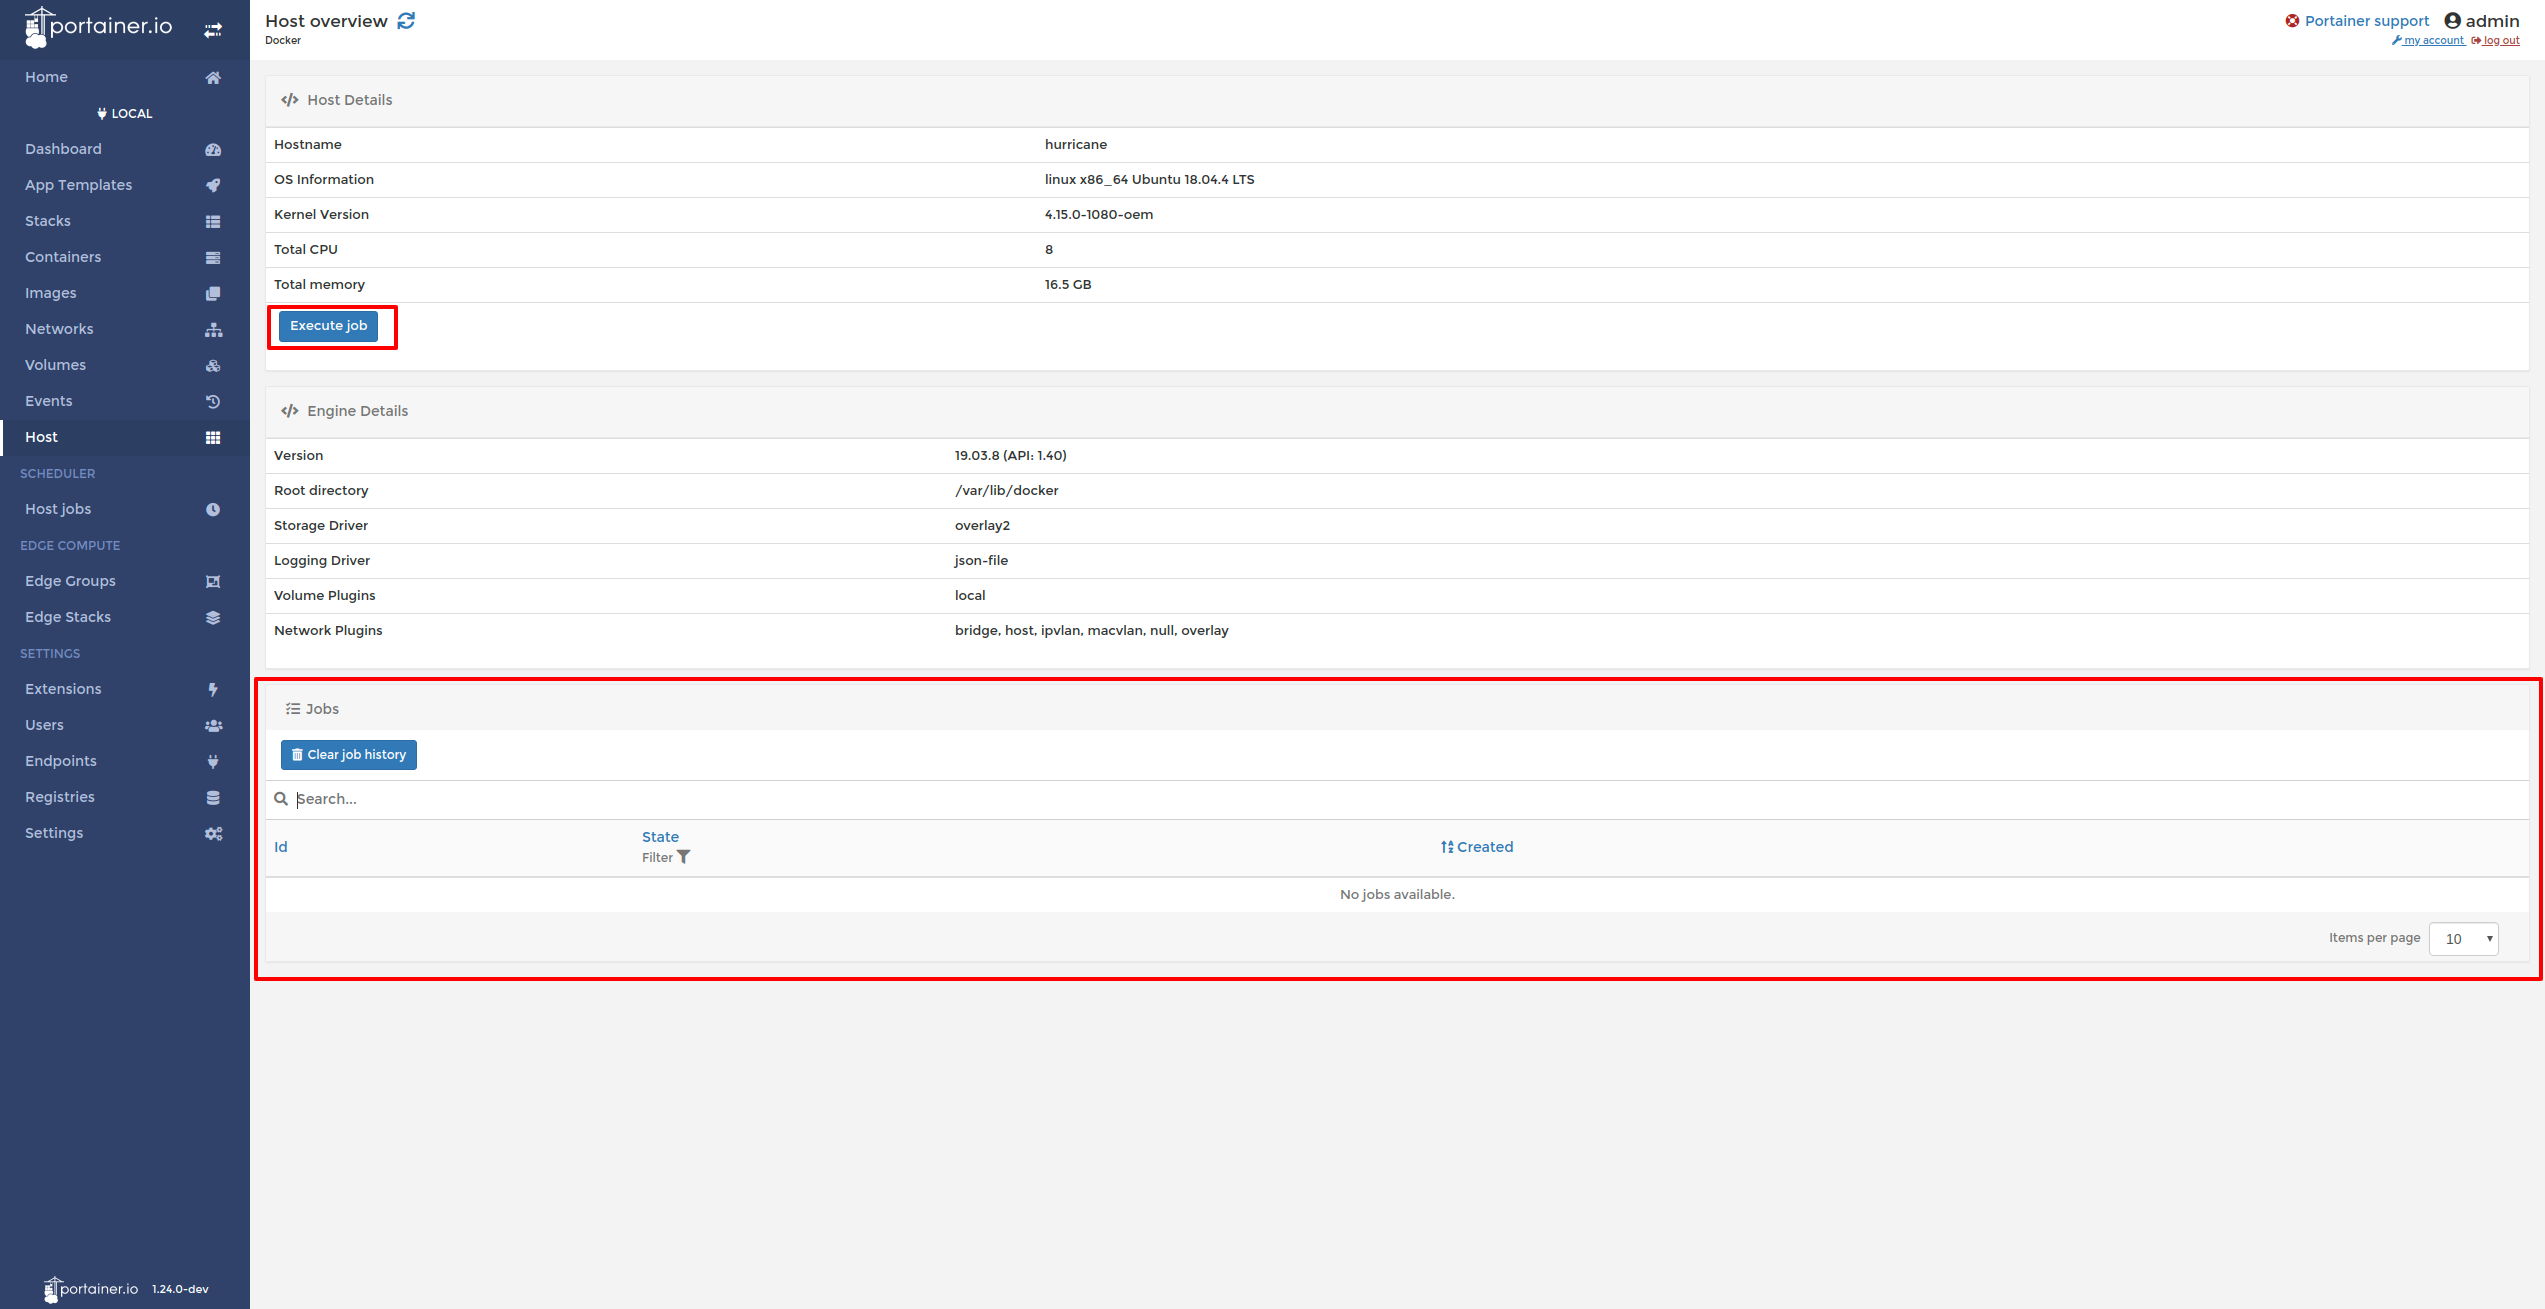2545x1309 pixels.
Task: Select the Edge Groups icon
Action: point(213,581)
